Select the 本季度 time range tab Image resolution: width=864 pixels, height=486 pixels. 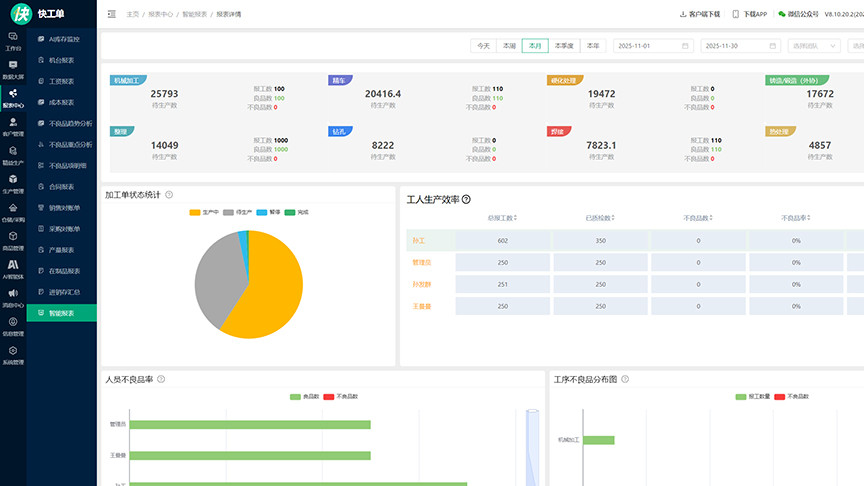564,46
